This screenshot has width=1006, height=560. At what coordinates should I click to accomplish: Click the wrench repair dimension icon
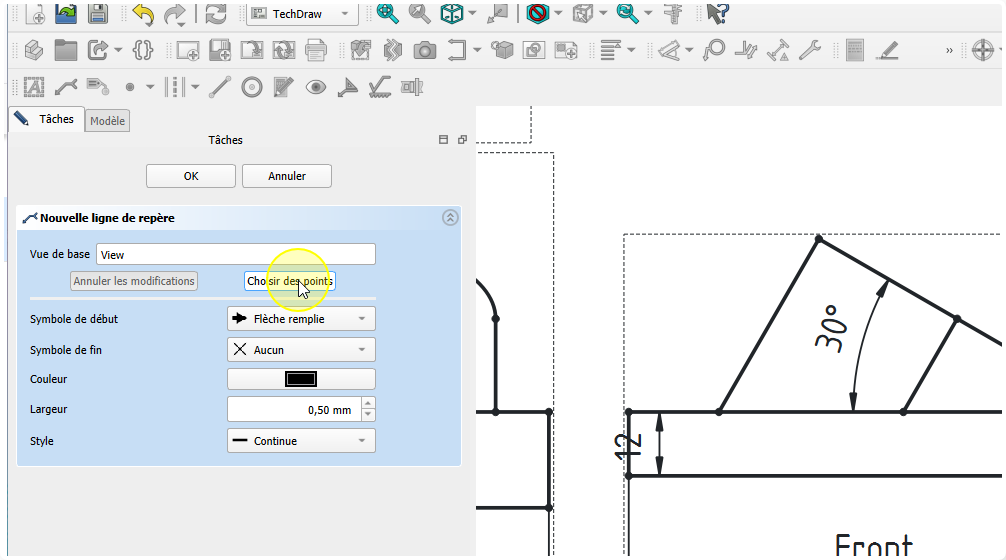coord(810,50)
